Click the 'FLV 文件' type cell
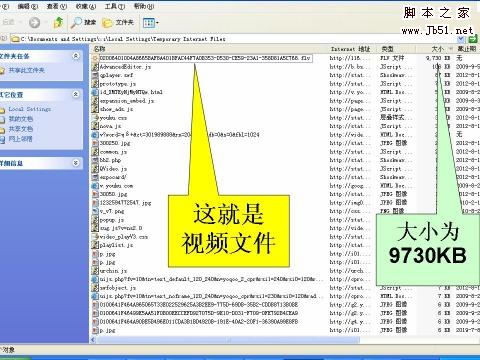 [x=392, y=58]
